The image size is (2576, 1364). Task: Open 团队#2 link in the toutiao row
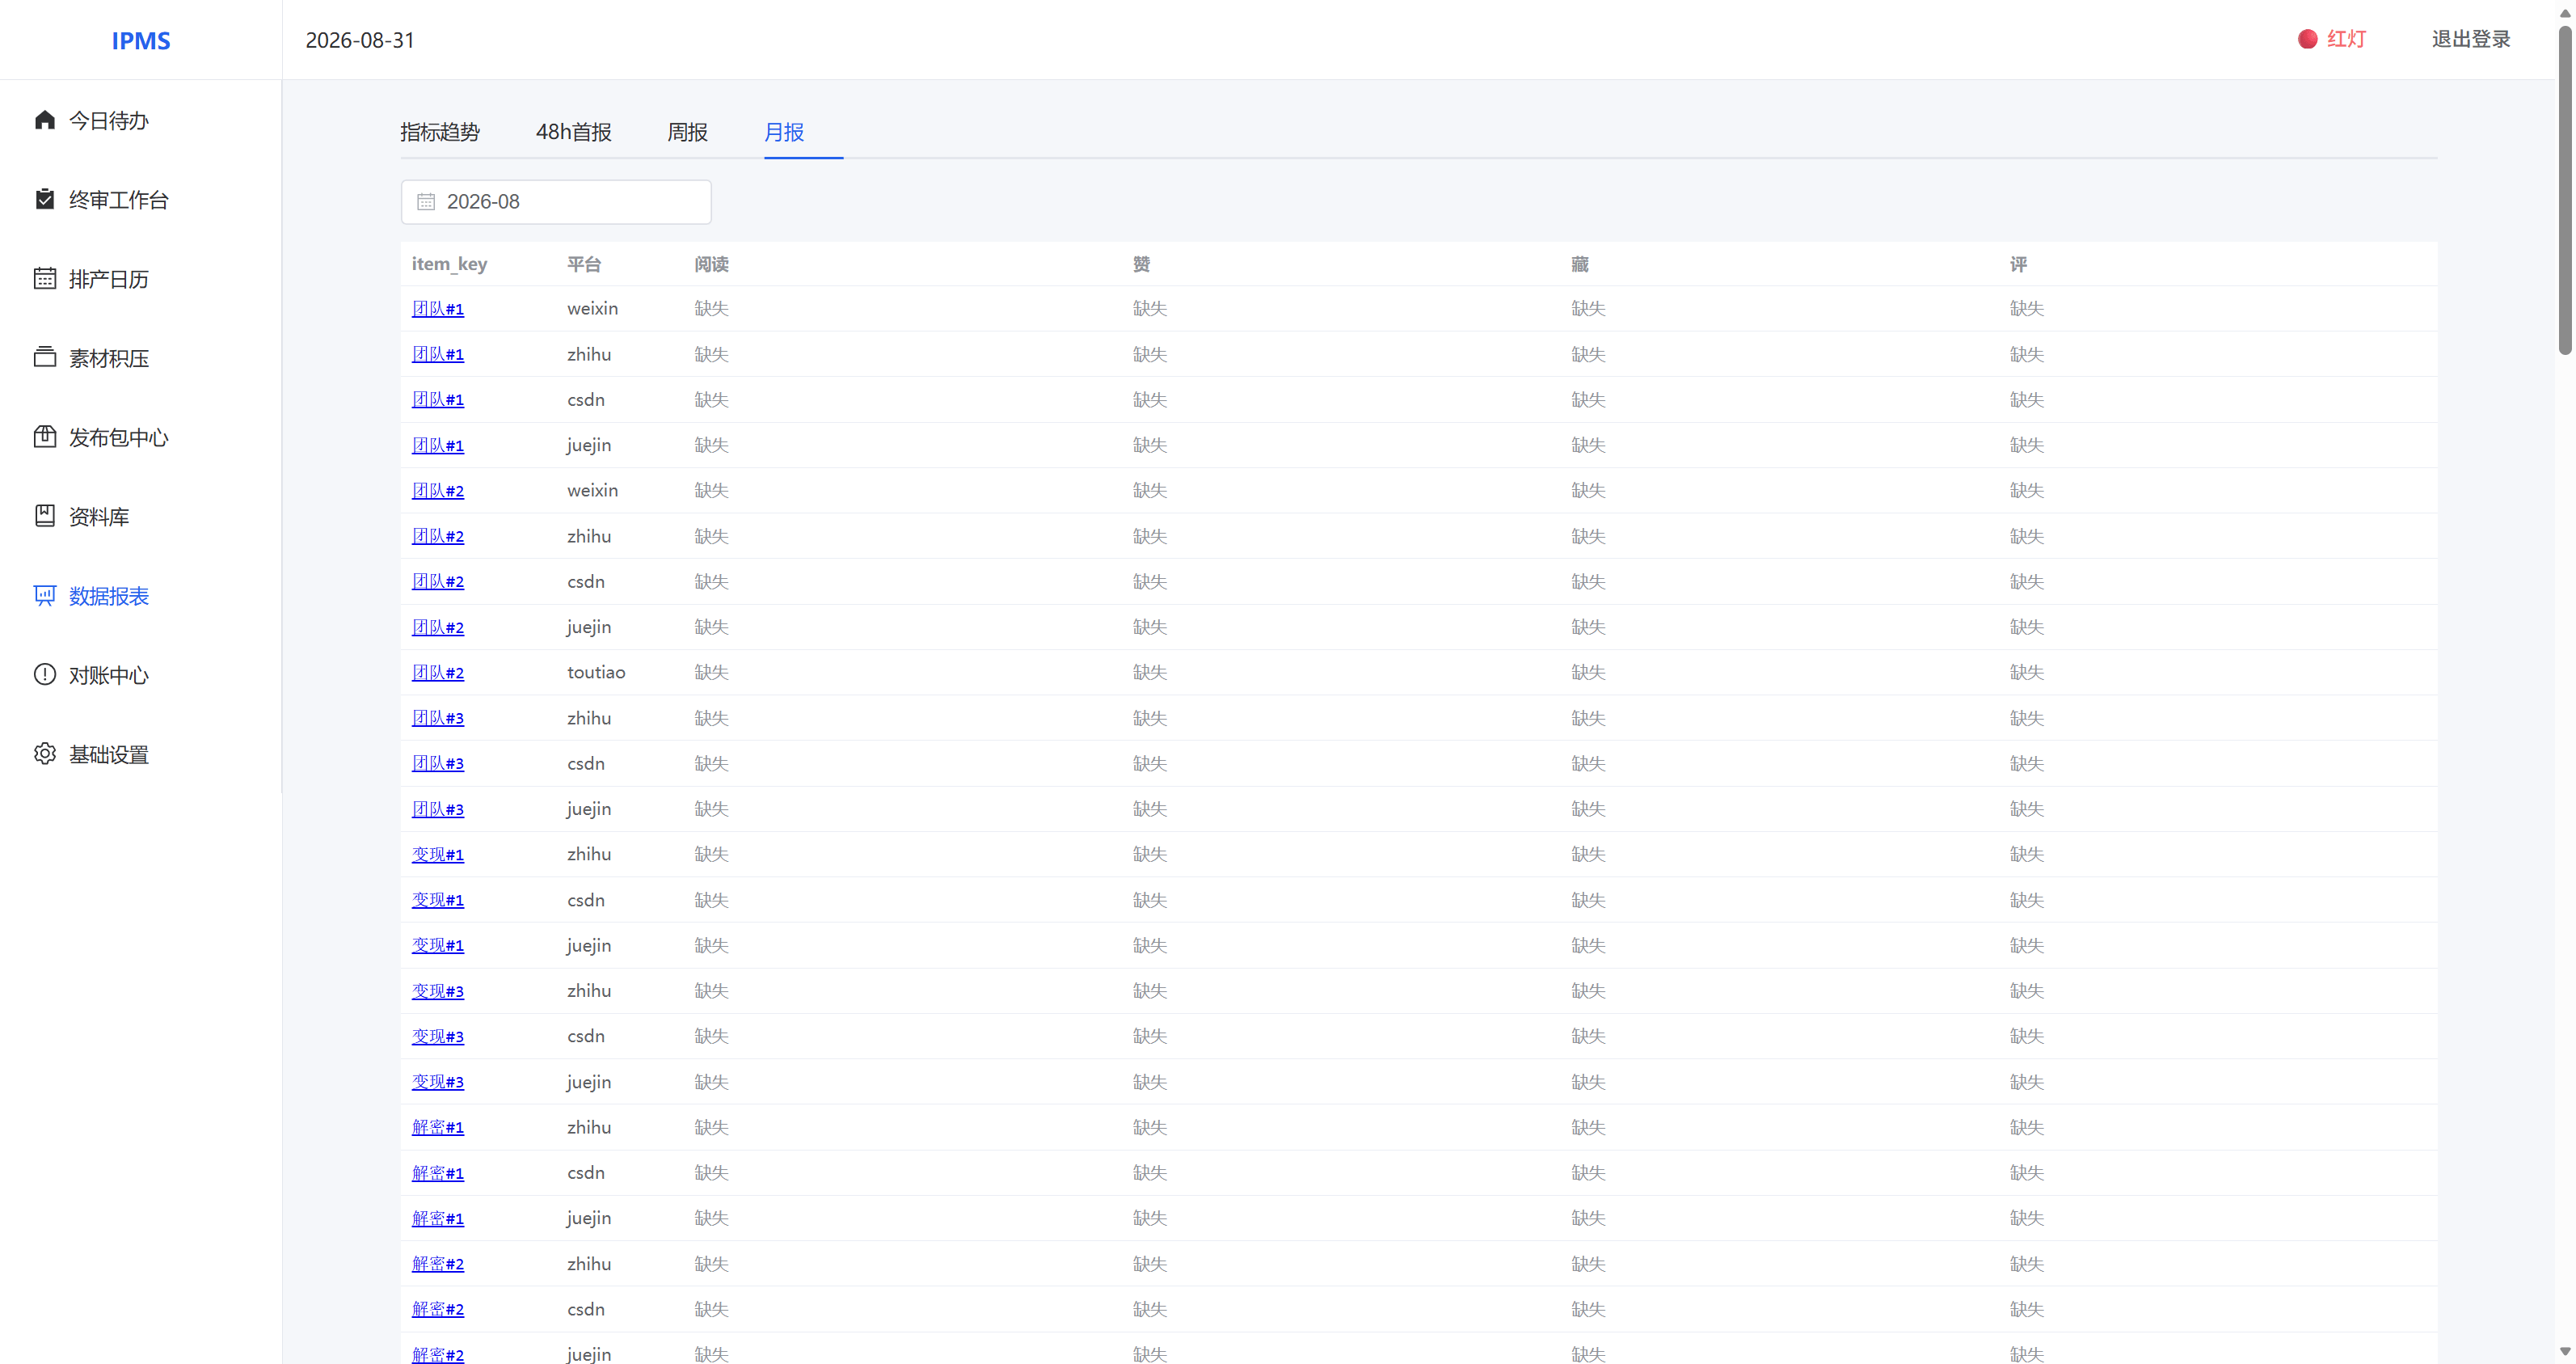438,673
